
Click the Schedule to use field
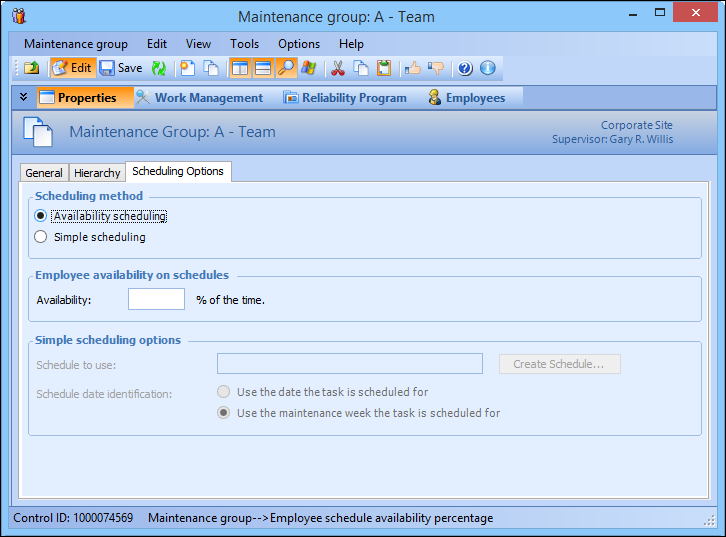[350, 364]
